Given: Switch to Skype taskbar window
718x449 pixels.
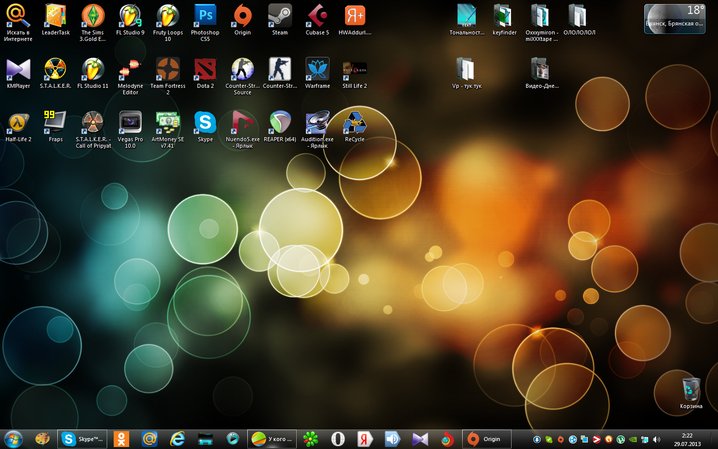Looking at the screenshot, I should 82,439.
